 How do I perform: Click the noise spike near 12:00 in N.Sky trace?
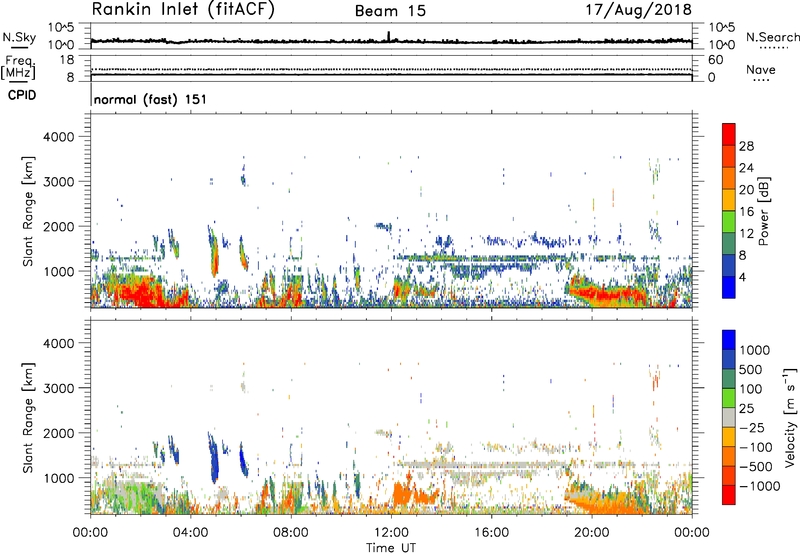389,36
